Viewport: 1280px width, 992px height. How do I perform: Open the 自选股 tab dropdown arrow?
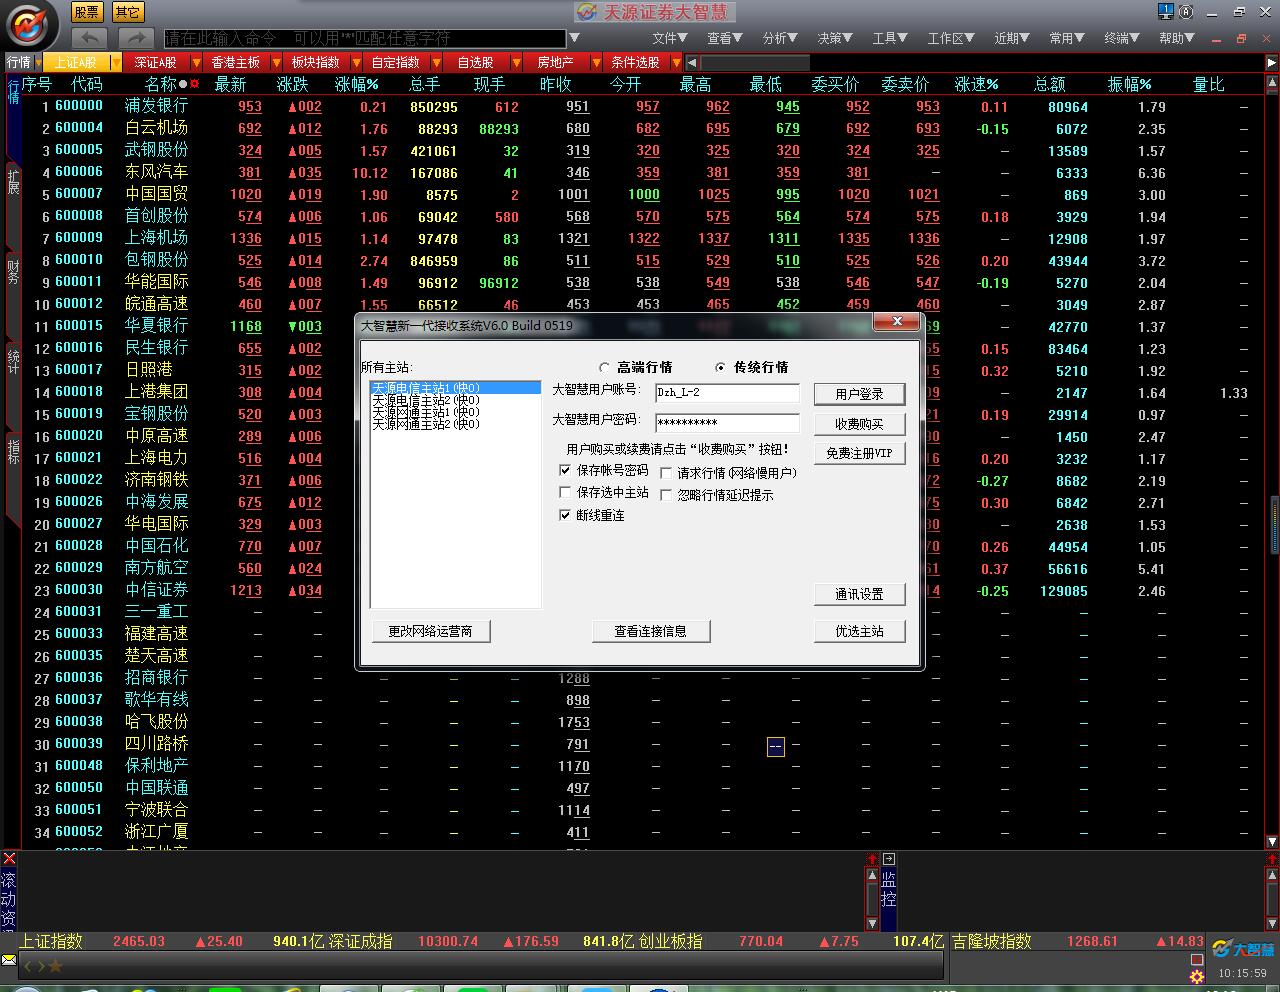pyautogui.click(x=517, y=62)
